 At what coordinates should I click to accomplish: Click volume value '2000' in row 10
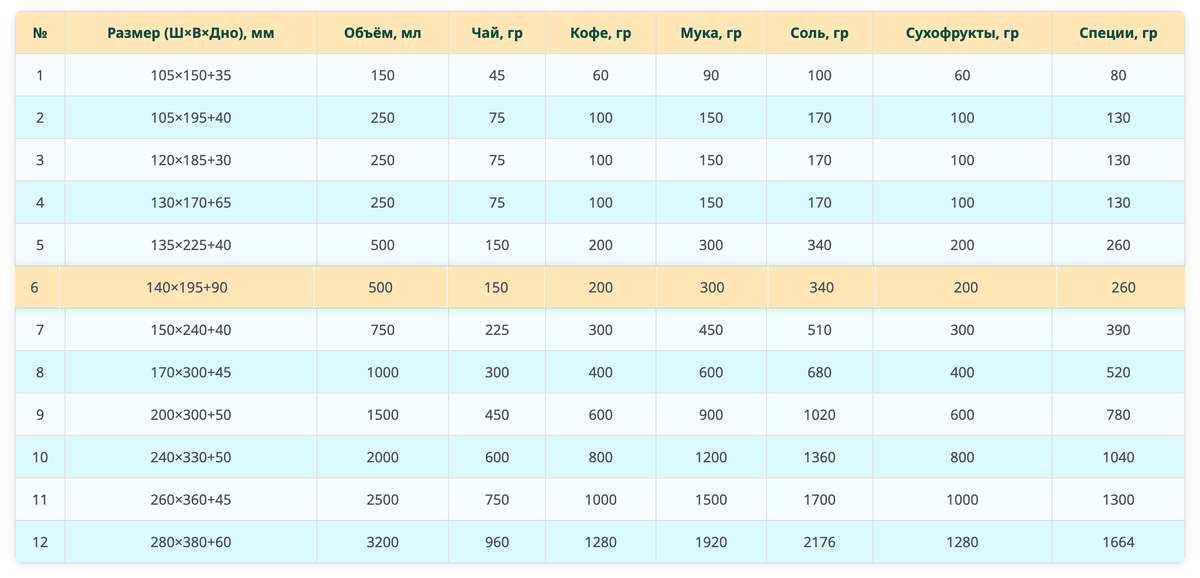382,457
